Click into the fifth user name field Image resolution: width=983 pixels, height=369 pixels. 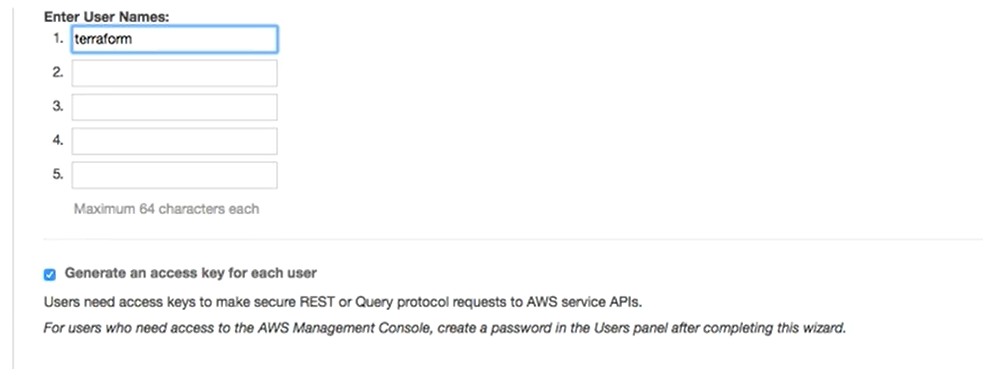pyautogui.click(x=174, y=175)
